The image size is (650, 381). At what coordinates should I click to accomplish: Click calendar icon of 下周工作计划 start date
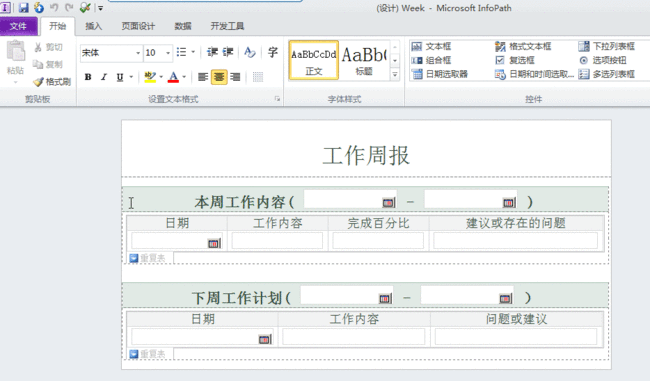pos(385,298)
